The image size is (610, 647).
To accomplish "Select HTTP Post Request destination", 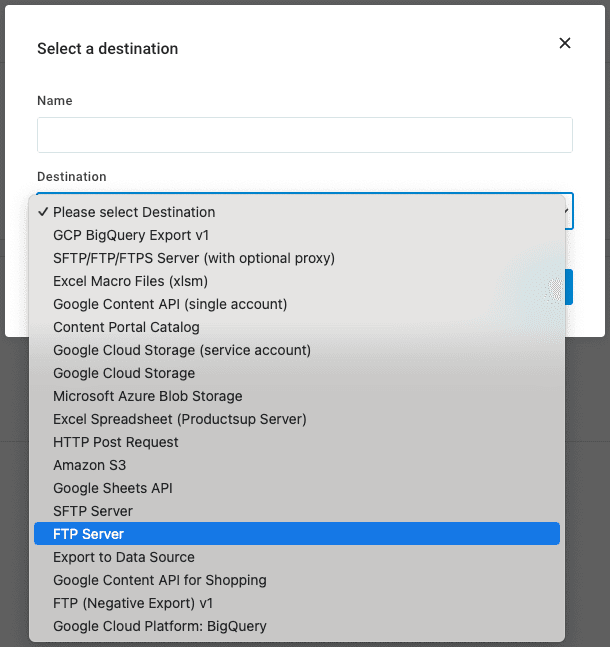I will pyautogui.click(x=116, y=442).
